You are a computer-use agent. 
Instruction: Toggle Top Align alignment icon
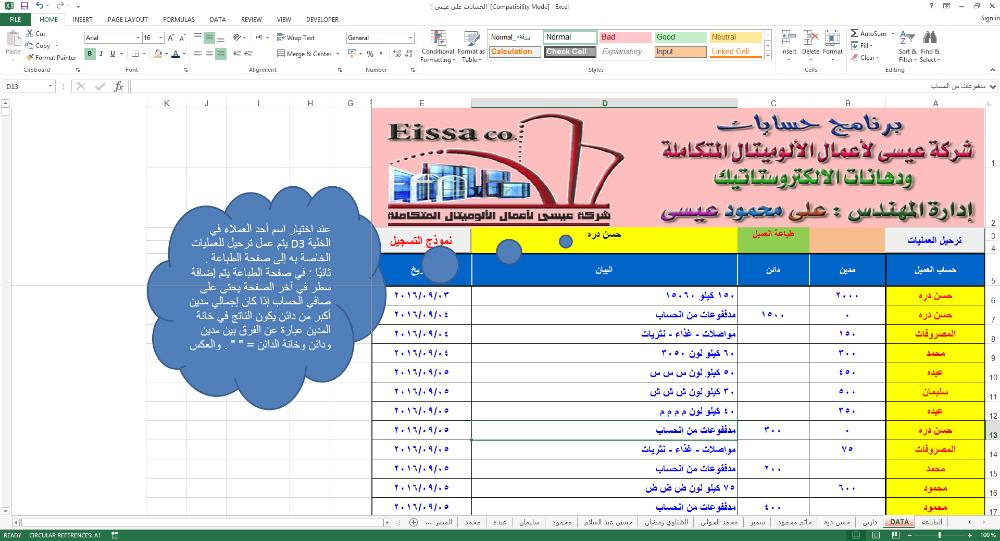tap(198, 38)
